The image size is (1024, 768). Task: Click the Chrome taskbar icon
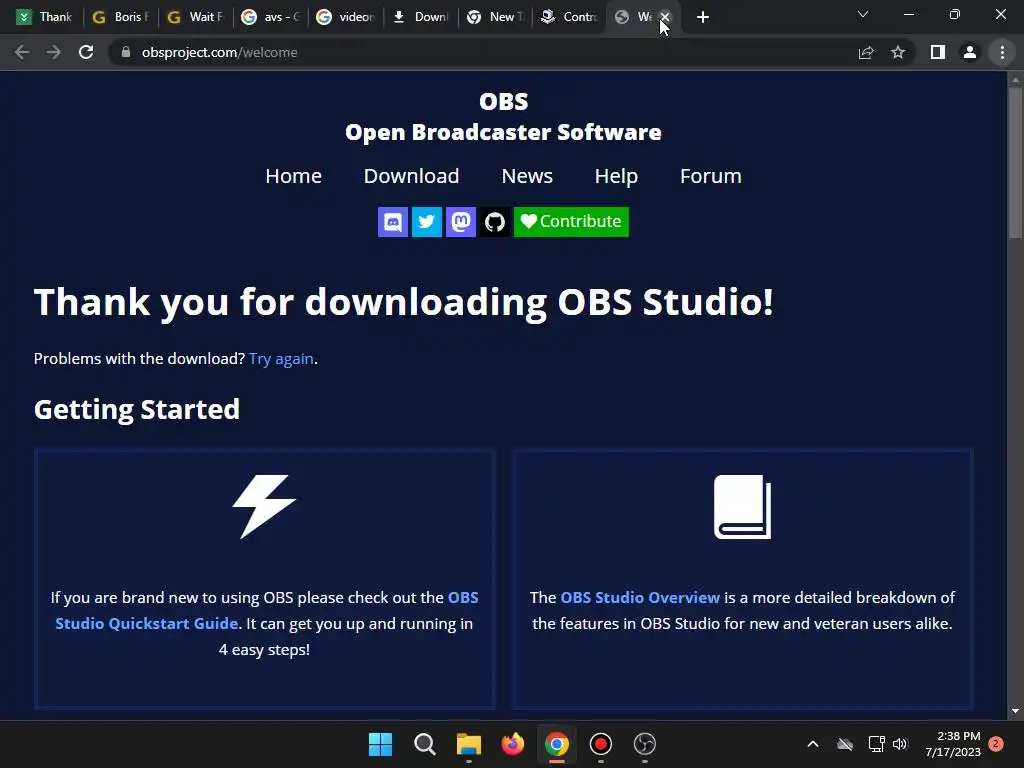556,744
